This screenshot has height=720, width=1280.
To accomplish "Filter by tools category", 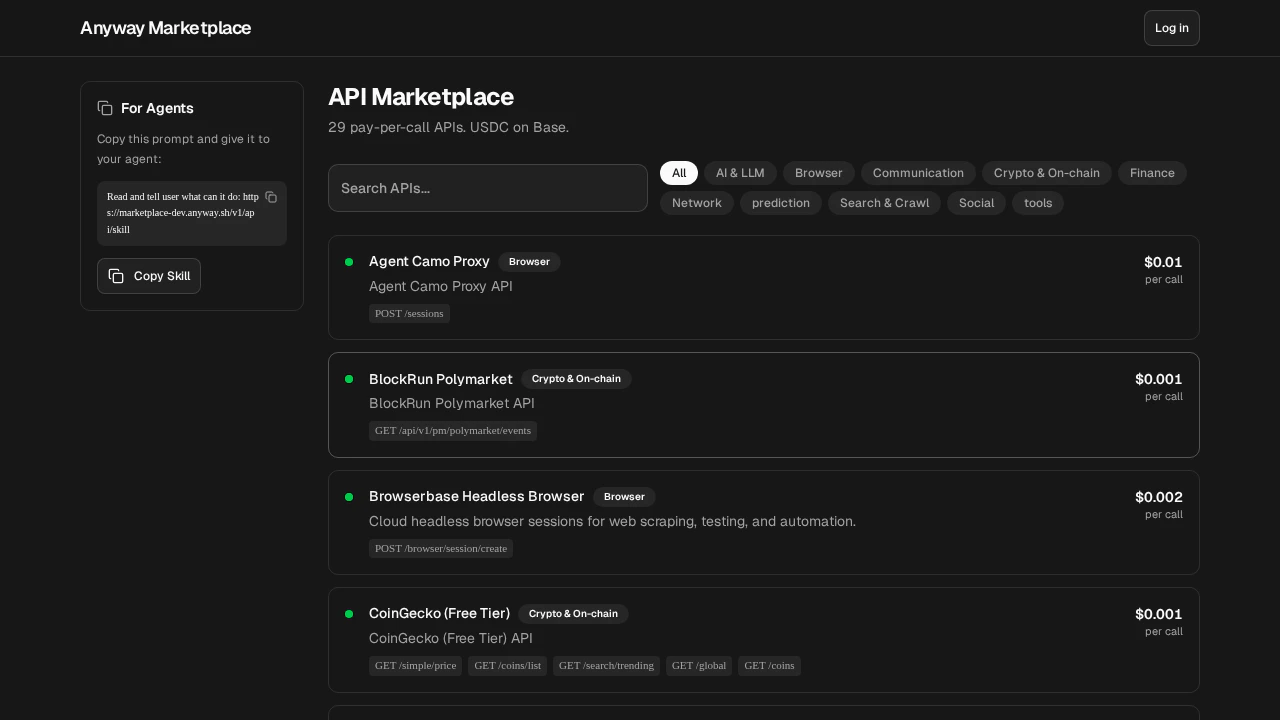I will tap(1038, 203).
